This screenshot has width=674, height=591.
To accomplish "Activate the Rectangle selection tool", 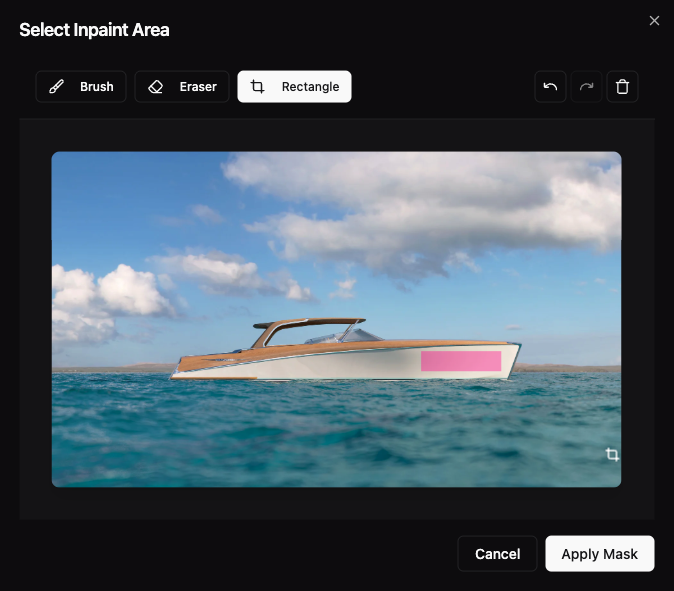I will 294,87.
